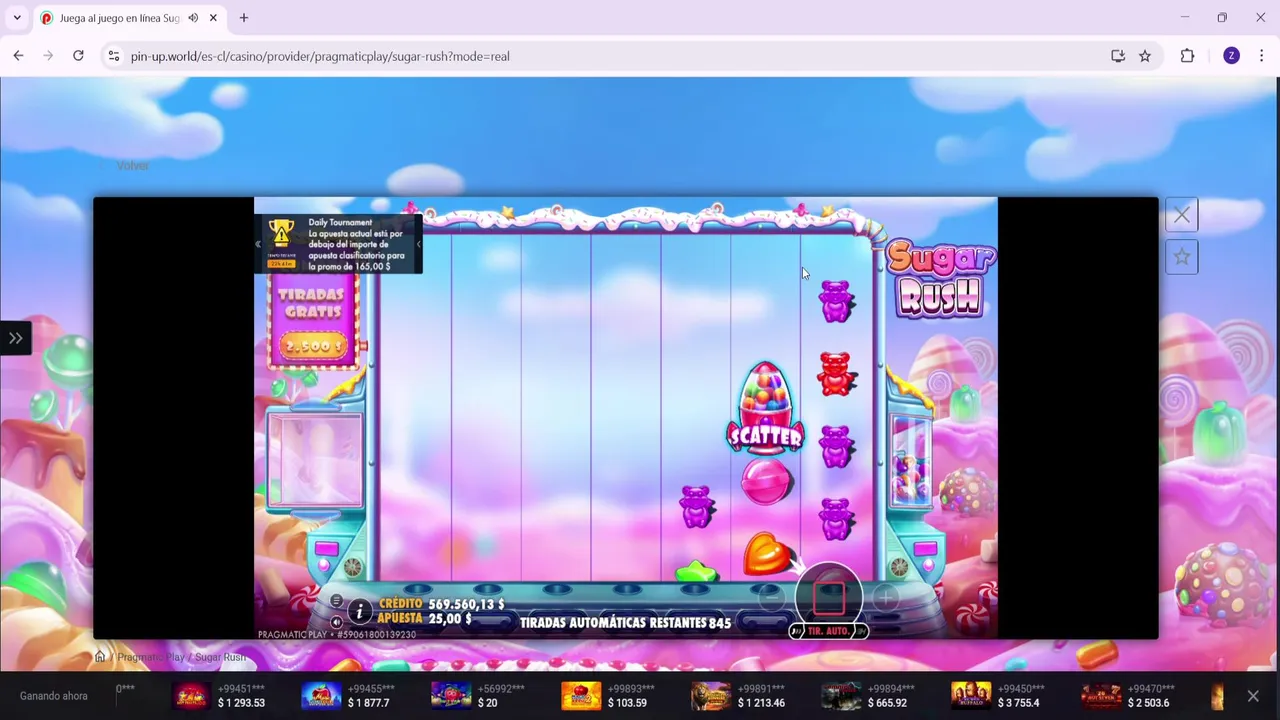
Task: Mute tab via speaker icon on tab
Action: pos(193,18)
